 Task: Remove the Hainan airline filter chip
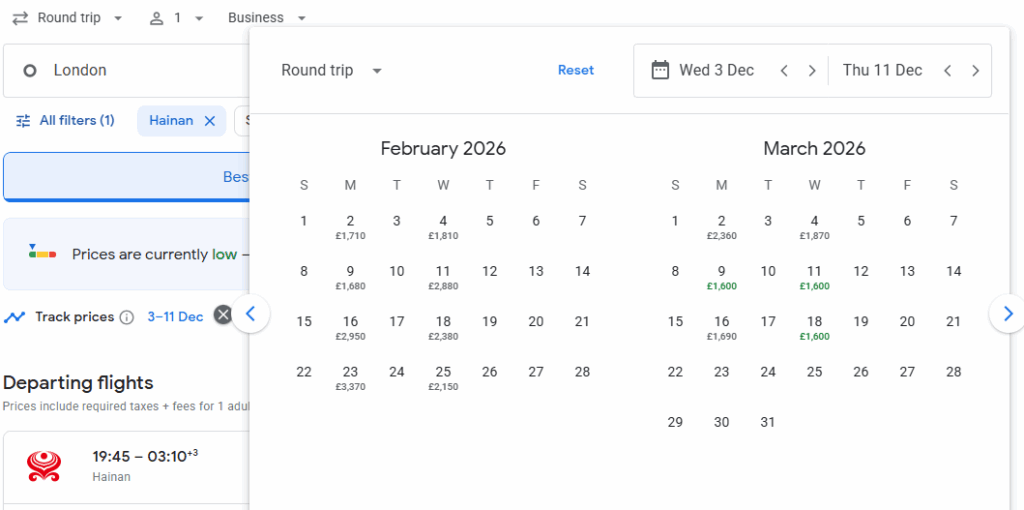coord(210,121)
